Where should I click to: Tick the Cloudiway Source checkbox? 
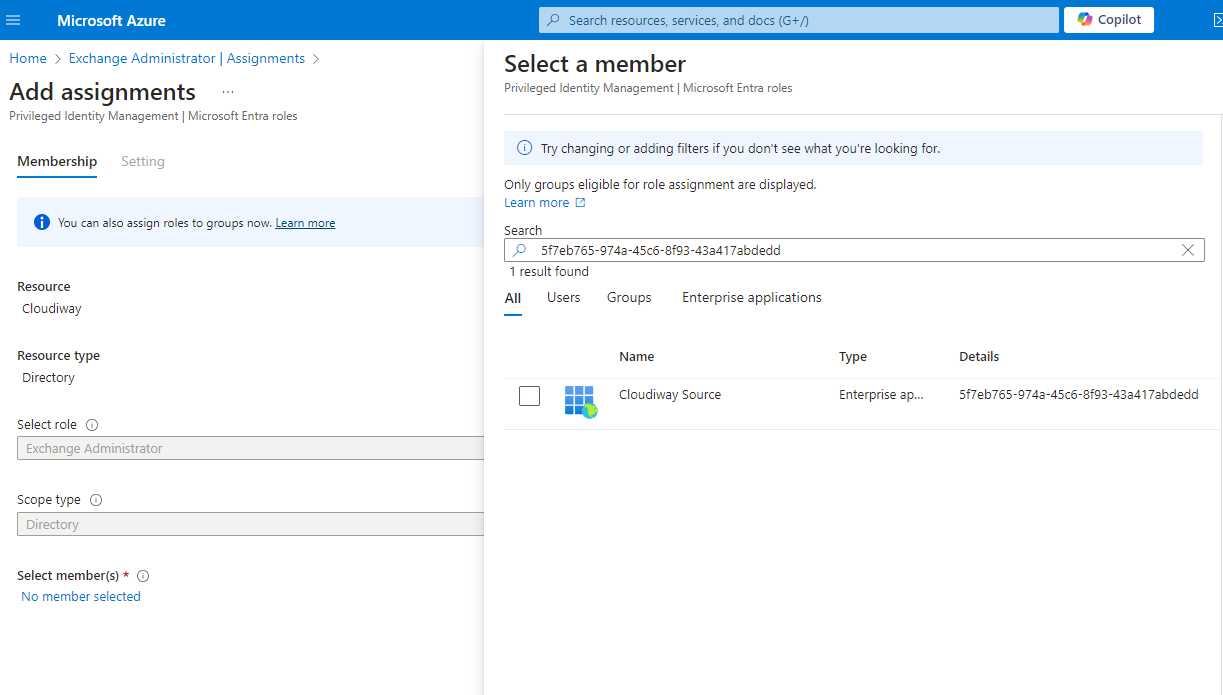(529, 396)
